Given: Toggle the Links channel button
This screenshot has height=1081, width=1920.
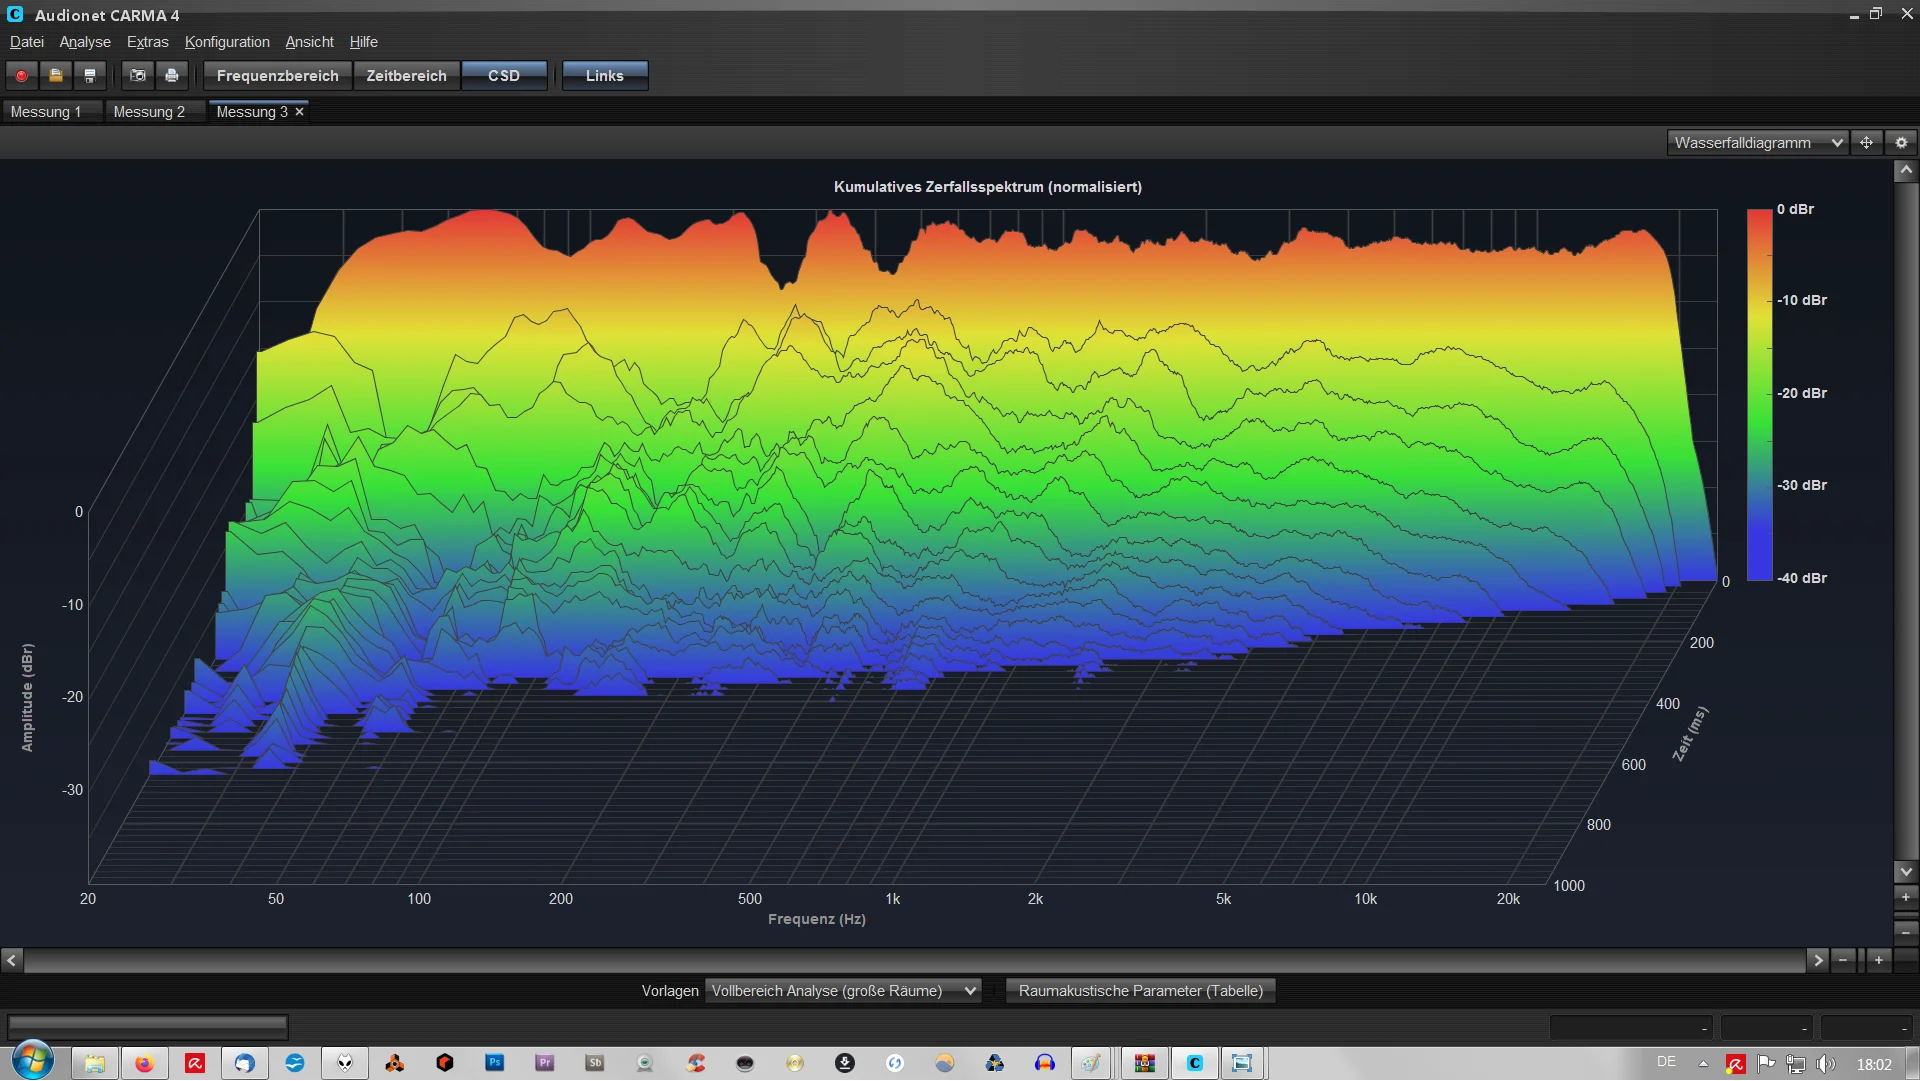Looking at the screenshot, I should [605, 76].
